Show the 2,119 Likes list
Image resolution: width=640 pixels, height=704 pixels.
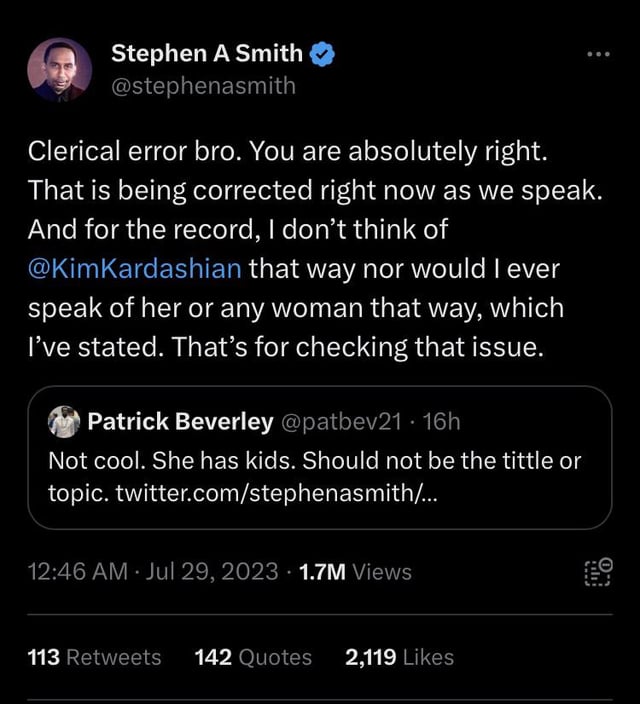(x=398, y=657)
